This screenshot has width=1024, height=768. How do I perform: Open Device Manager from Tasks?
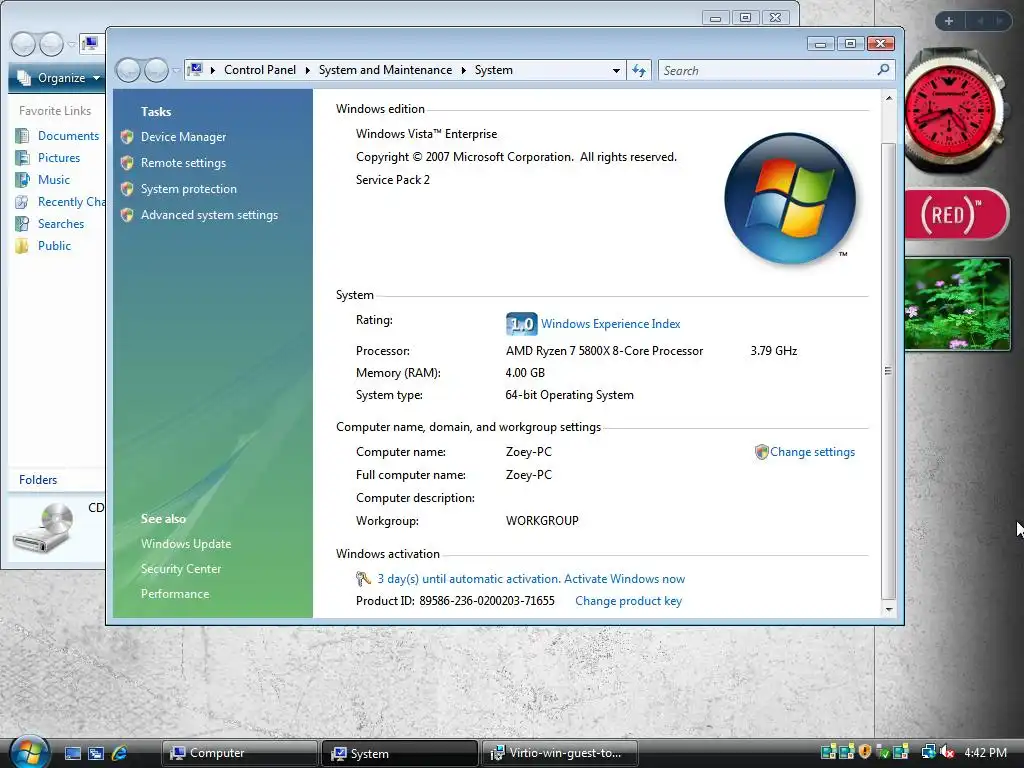pyautogui.click(x=184, y=136)
